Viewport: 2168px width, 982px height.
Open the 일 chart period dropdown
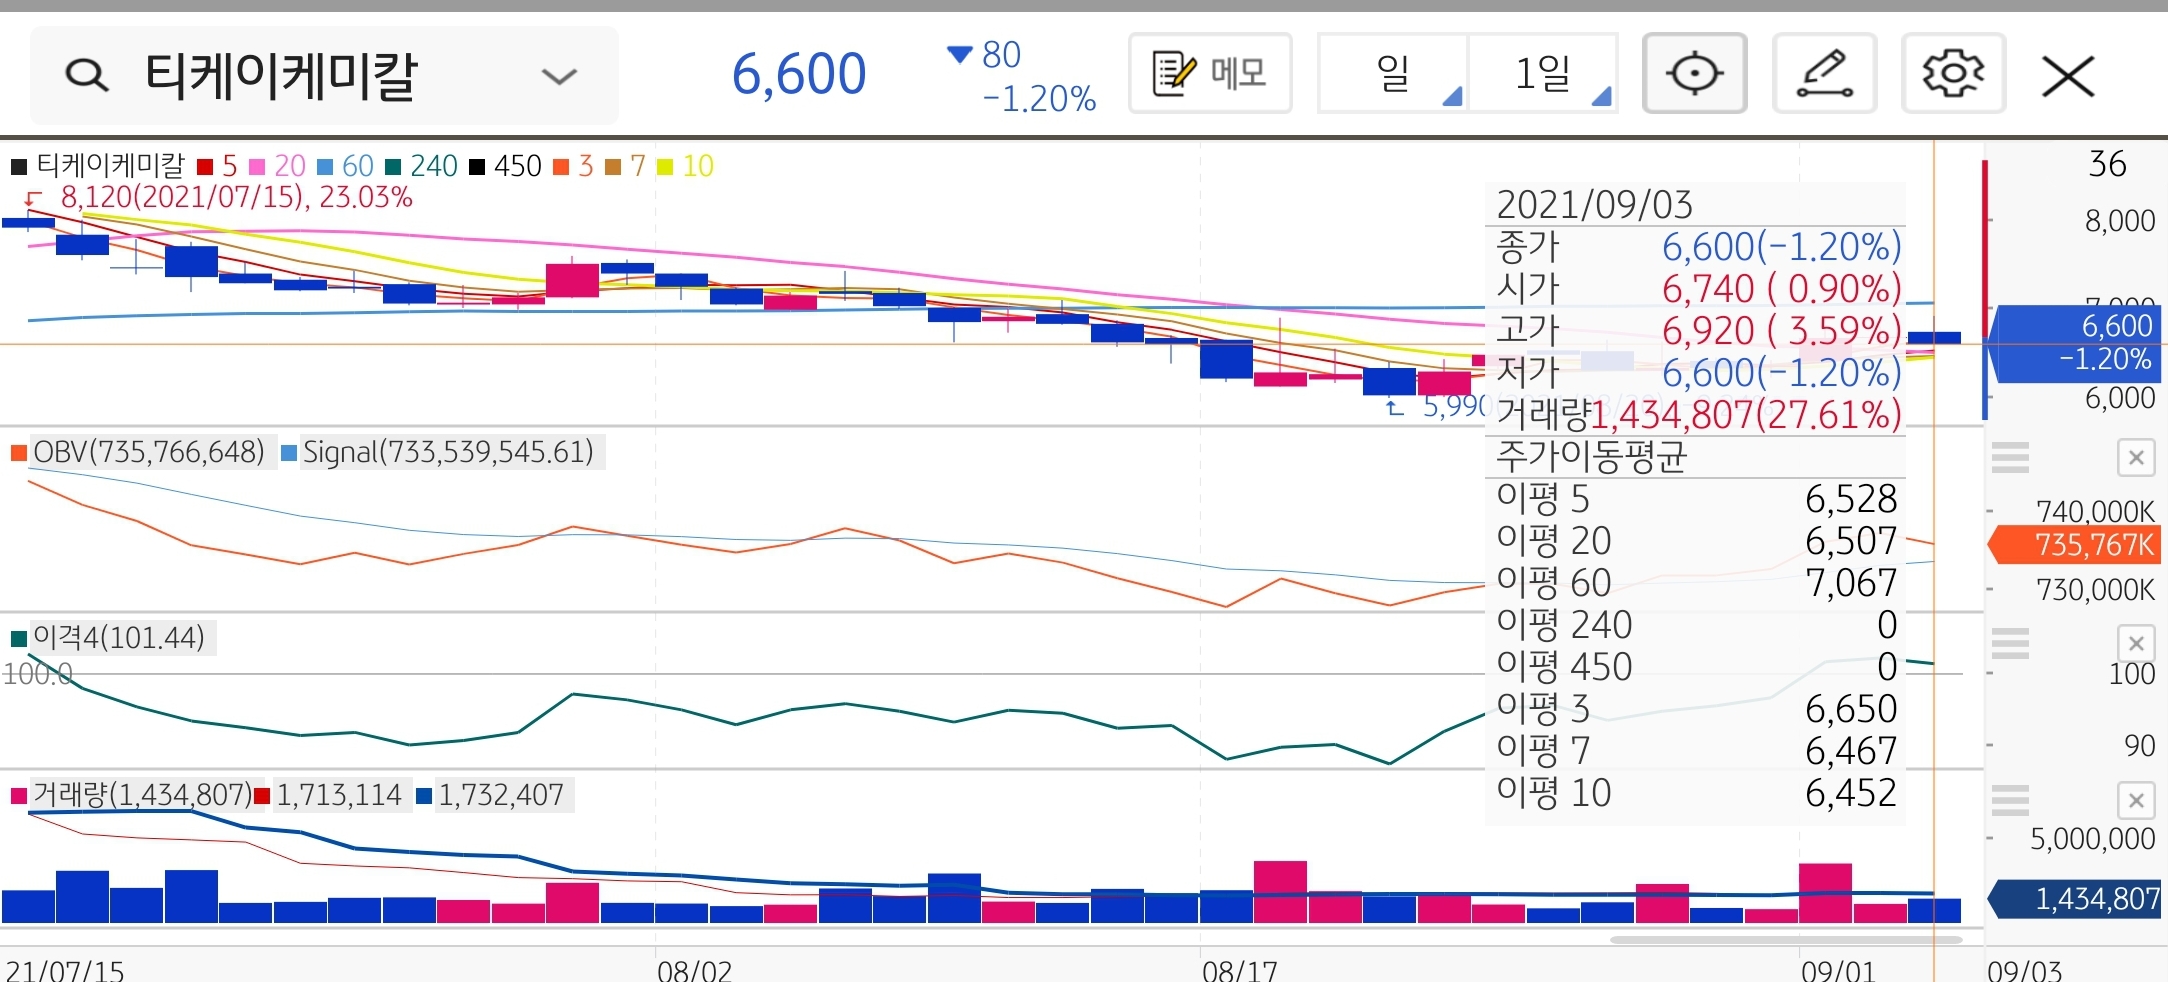pos(1393,73)
